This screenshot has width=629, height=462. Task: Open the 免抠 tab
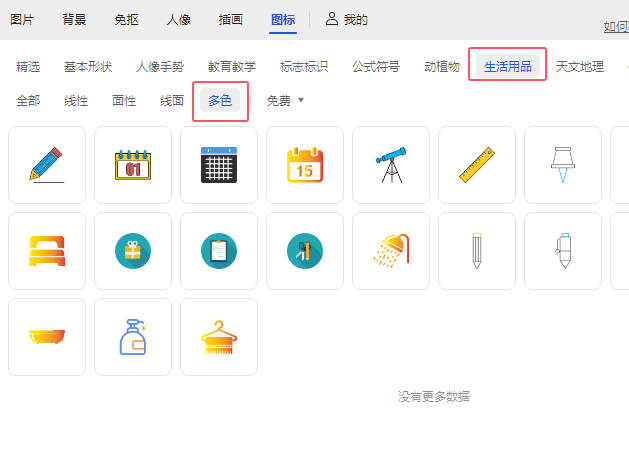[126, 19]
